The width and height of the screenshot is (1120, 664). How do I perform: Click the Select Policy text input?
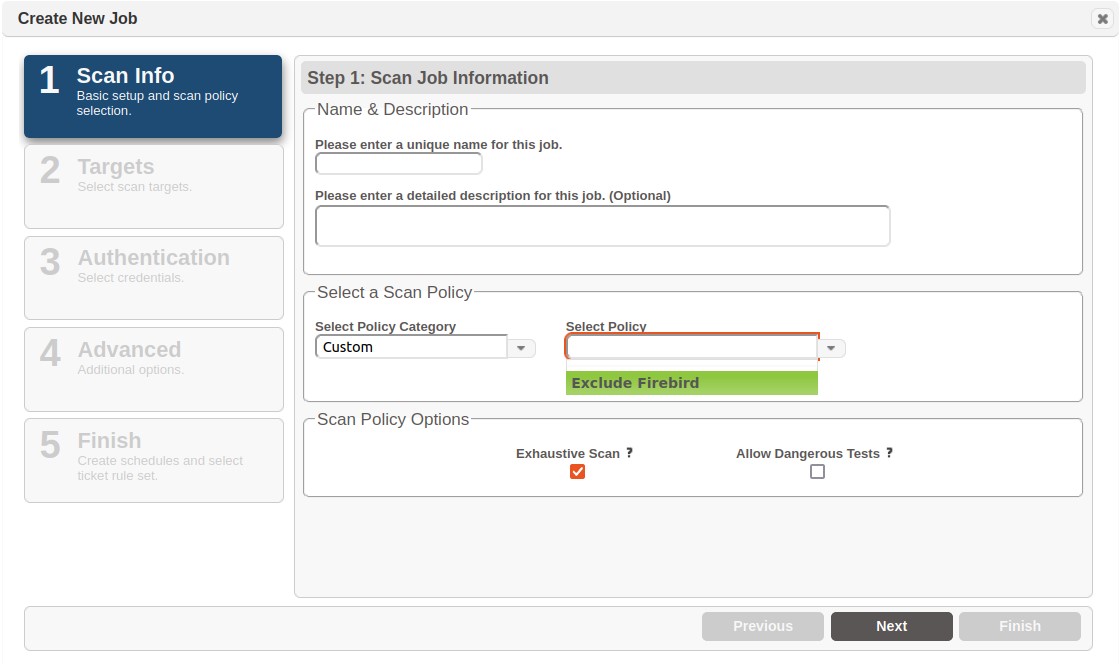(x=691, y=347)
